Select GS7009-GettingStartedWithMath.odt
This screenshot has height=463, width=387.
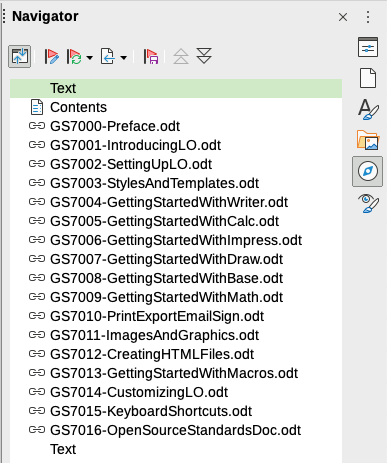[166, 297]
